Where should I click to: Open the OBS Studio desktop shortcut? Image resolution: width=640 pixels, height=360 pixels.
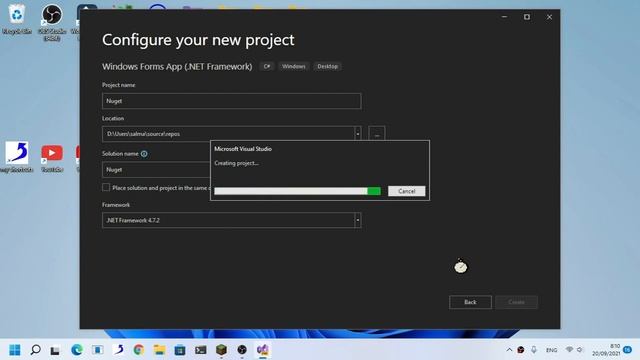52,21
